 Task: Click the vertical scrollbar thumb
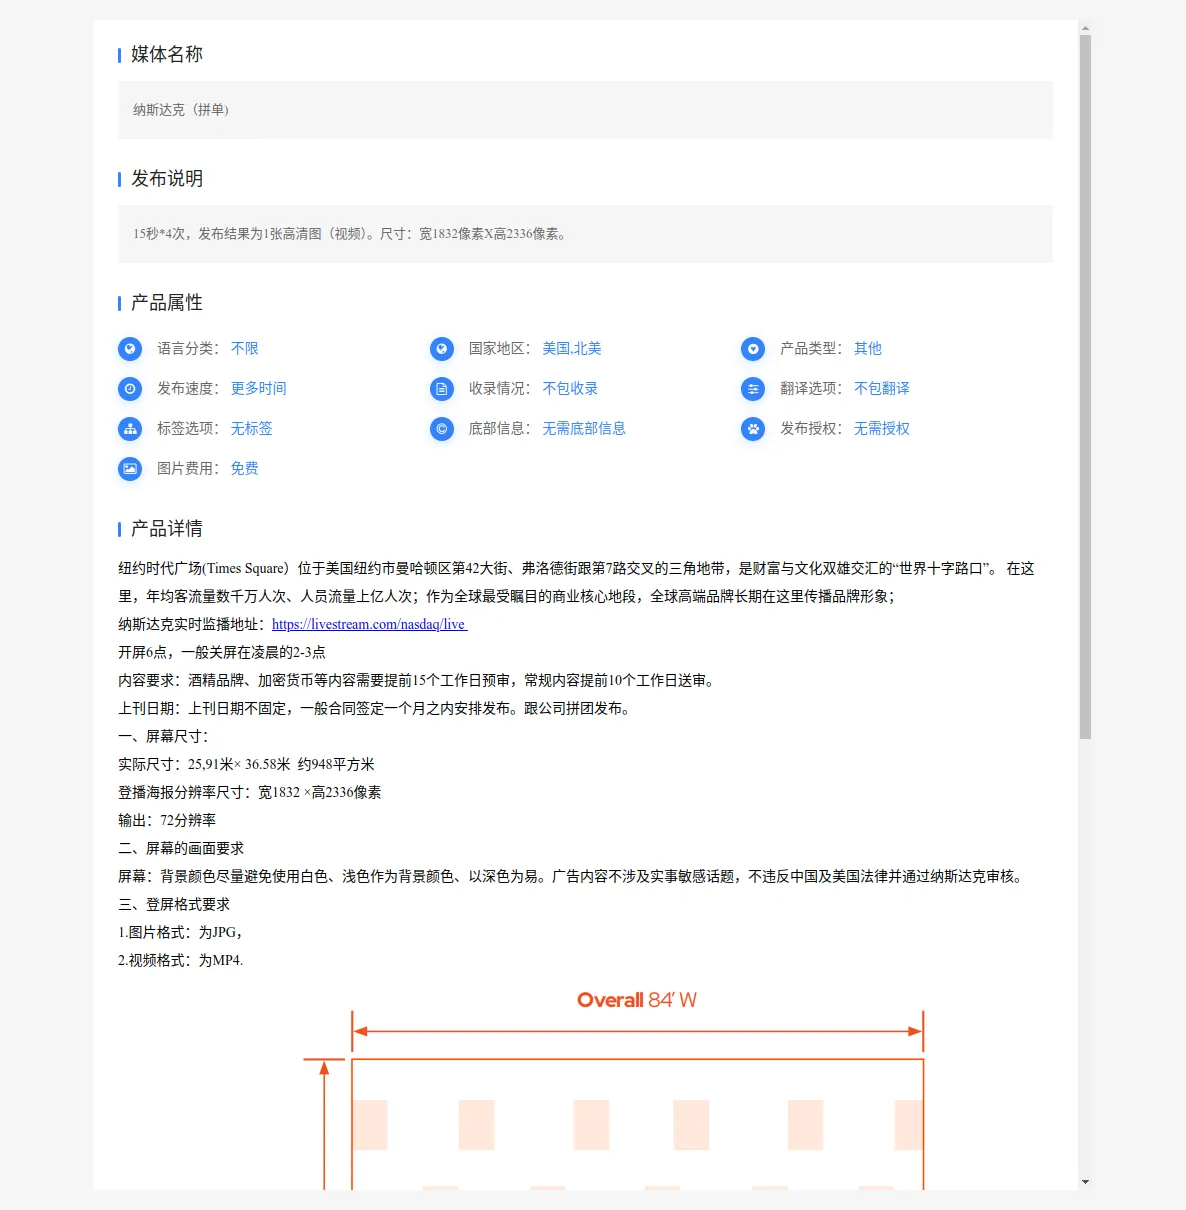pyautogui.click(x=1085, y=388)
